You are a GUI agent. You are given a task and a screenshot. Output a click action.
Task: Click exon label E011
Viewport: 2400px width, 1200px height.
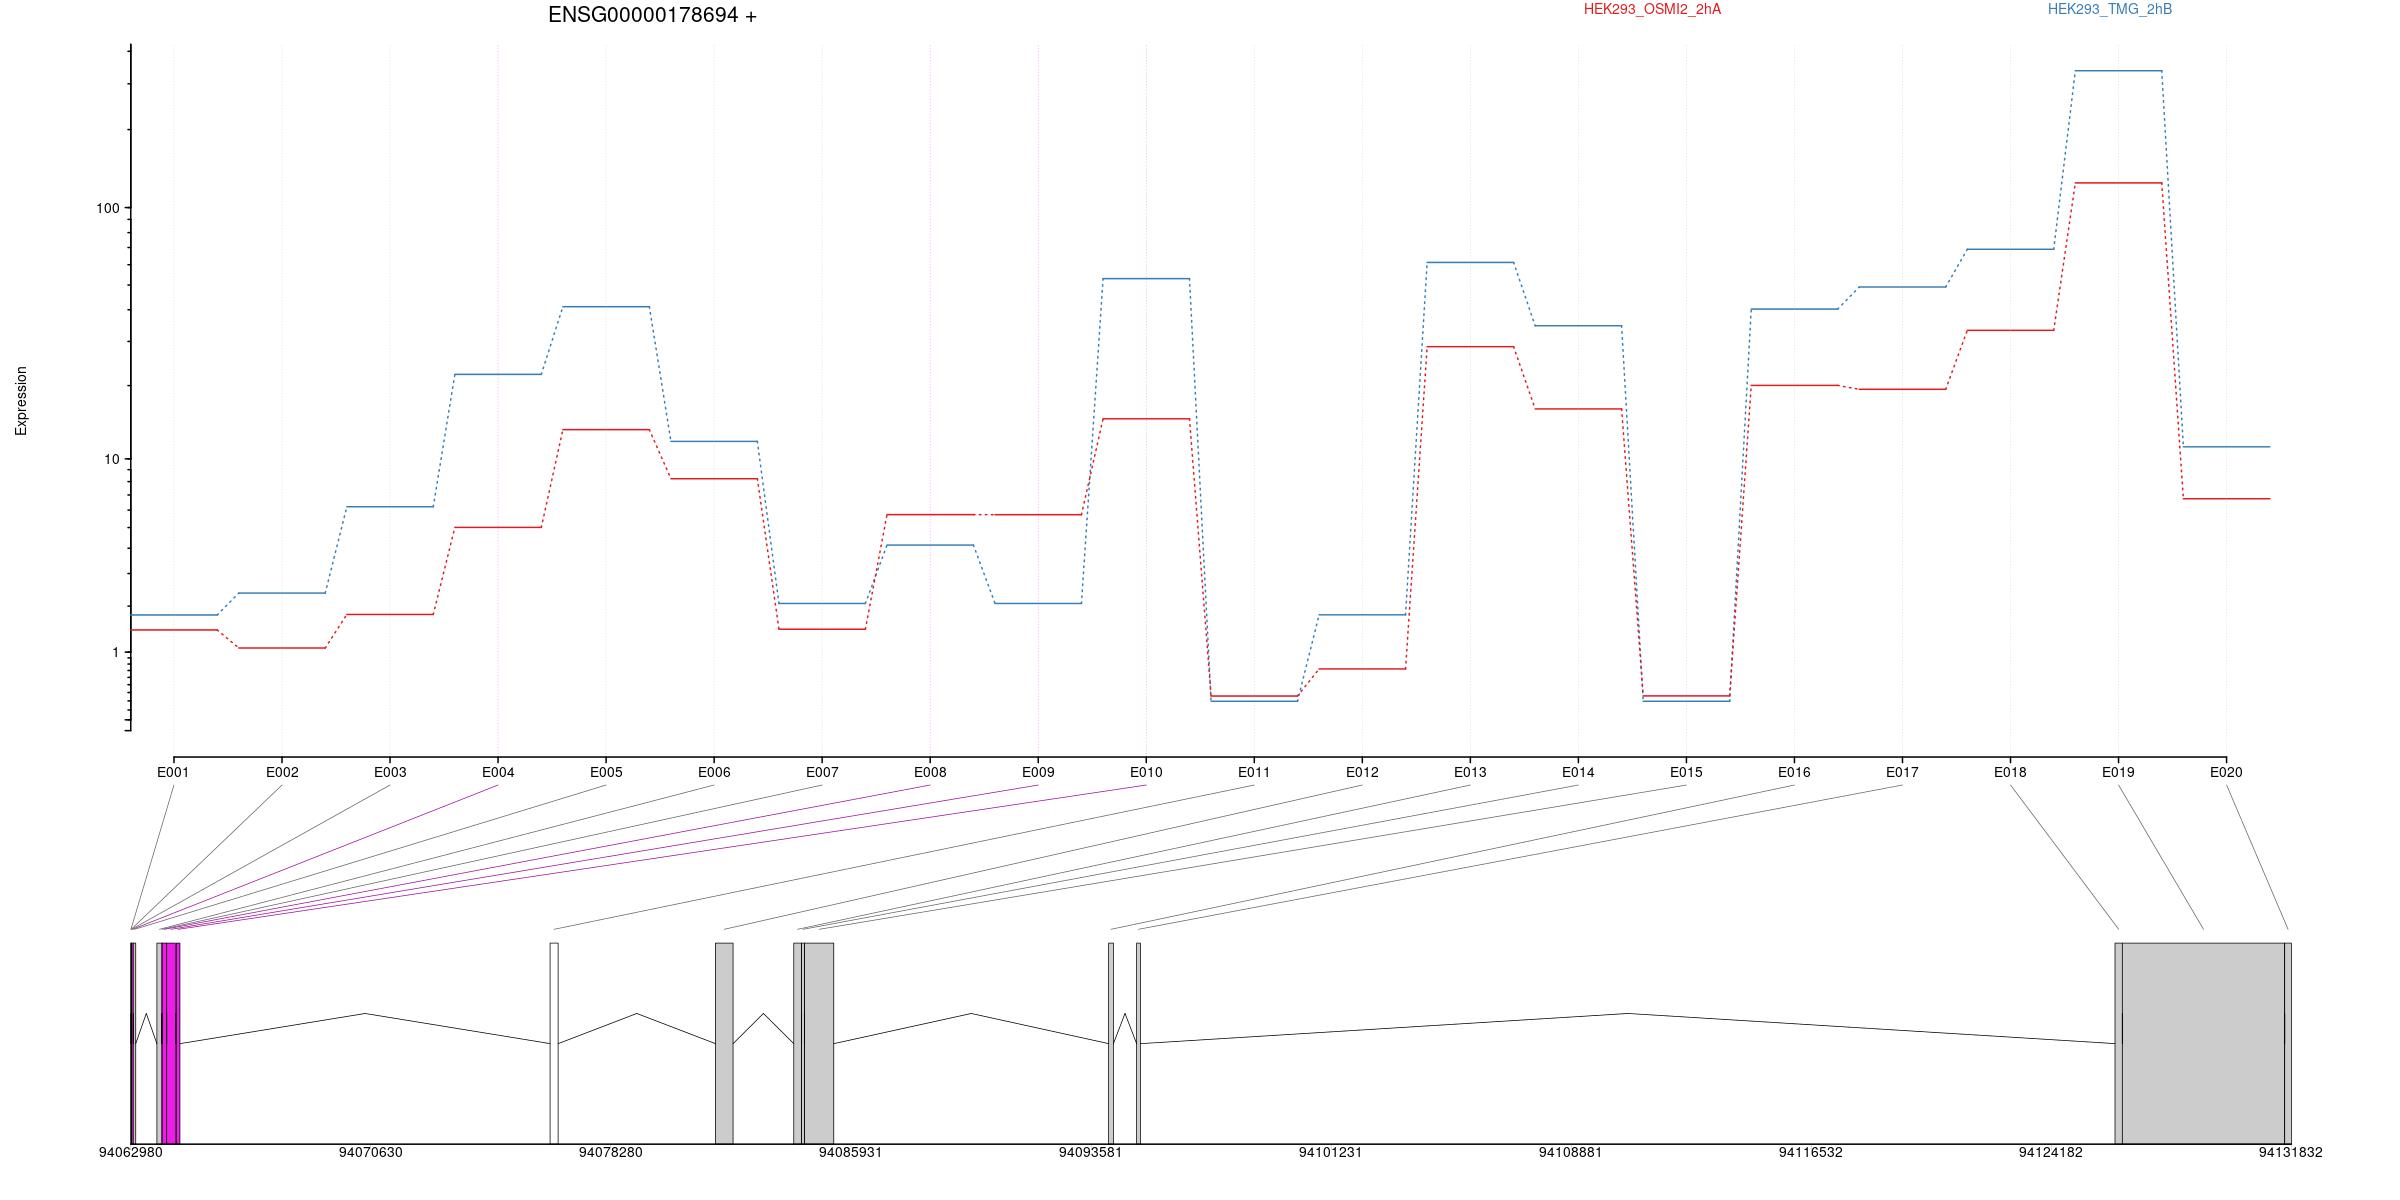1254,772
